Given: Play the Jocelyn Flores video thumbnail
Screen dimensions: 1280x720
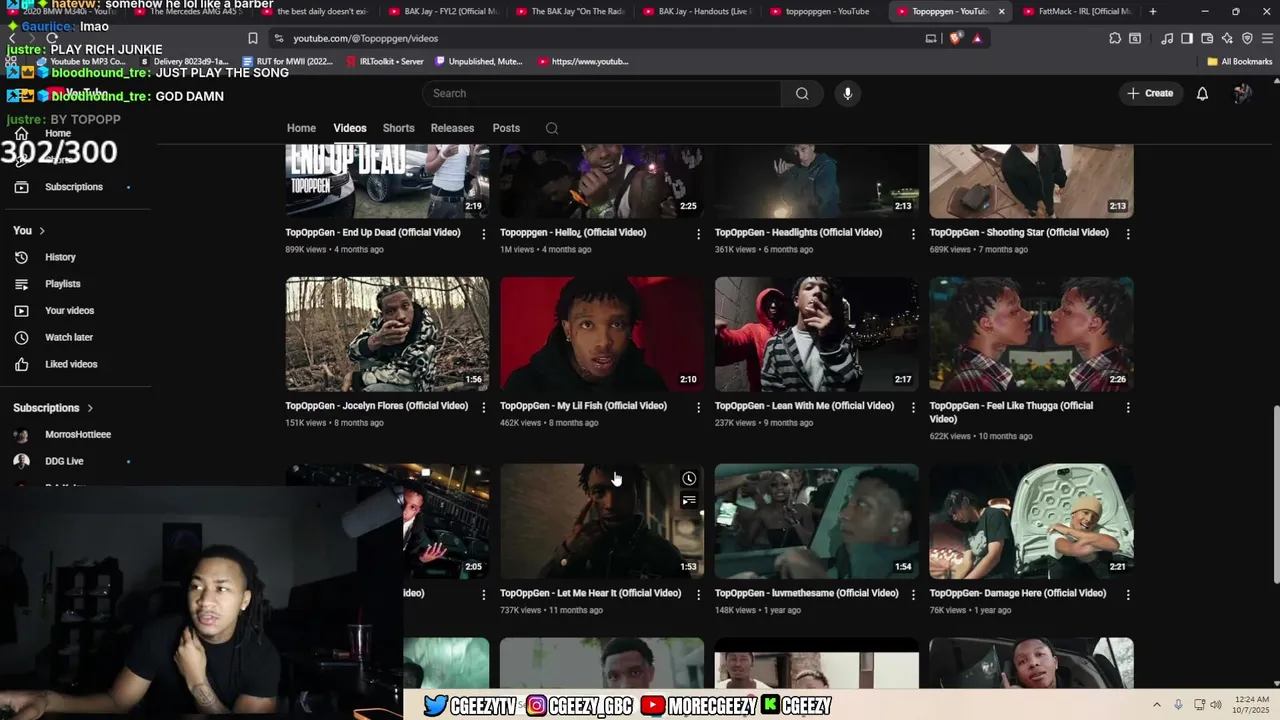Looking at the screenshot, I should click(387, 334).
